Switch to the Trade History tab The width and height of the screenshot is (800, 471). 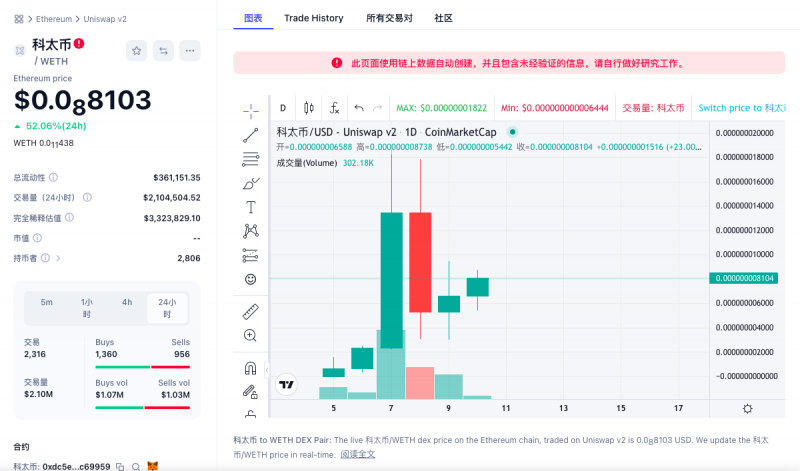[x=314, y=18]
